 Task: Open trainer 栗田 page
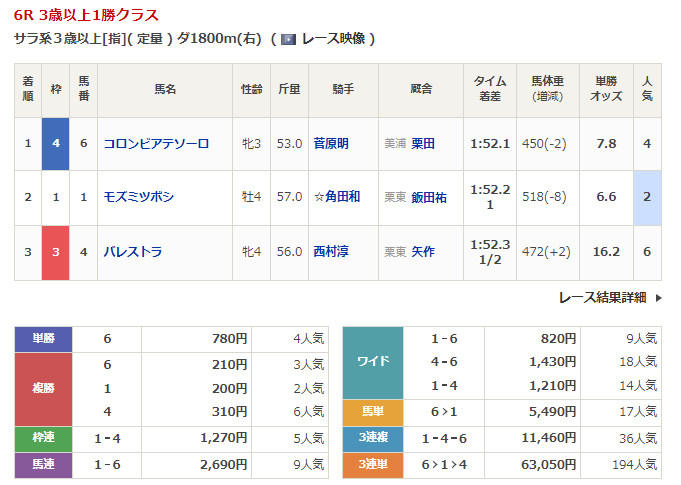tap(422, 143)
